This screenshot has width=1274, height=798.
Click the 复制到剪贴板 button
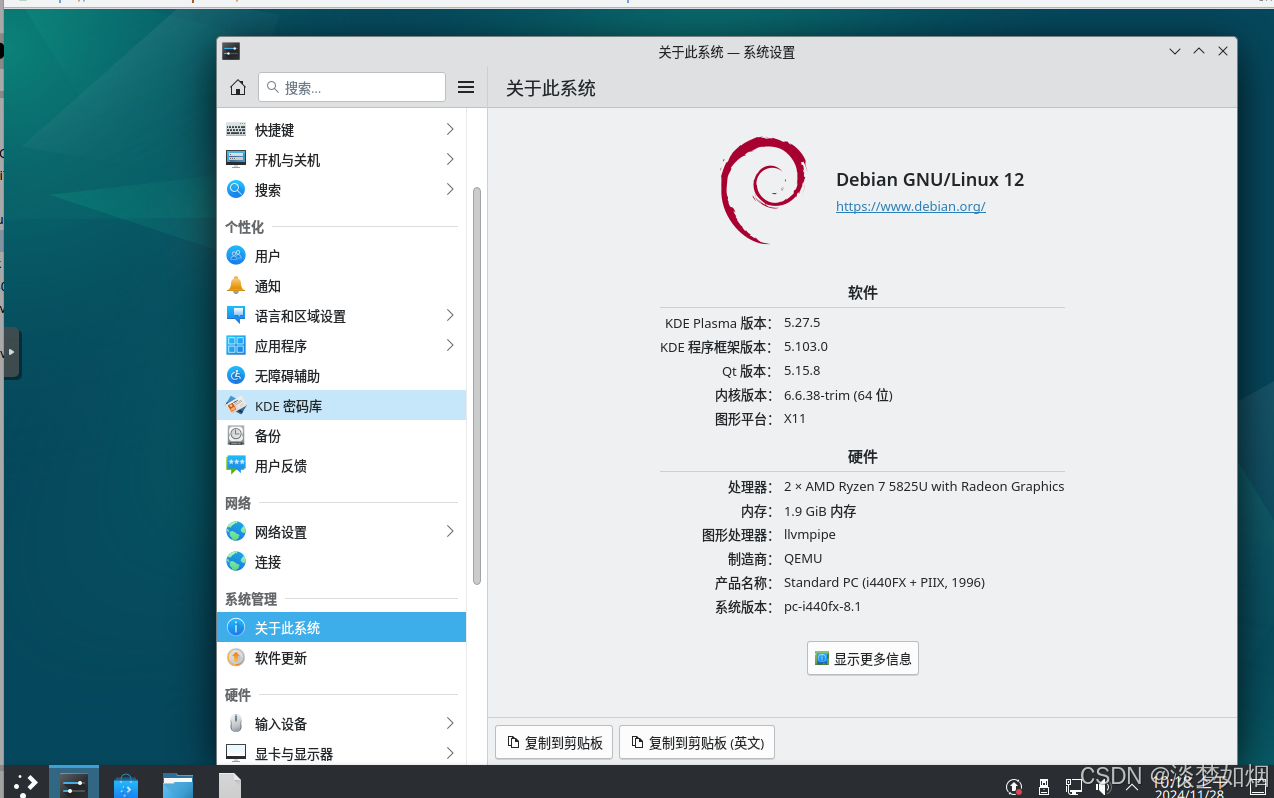[554, 743]
